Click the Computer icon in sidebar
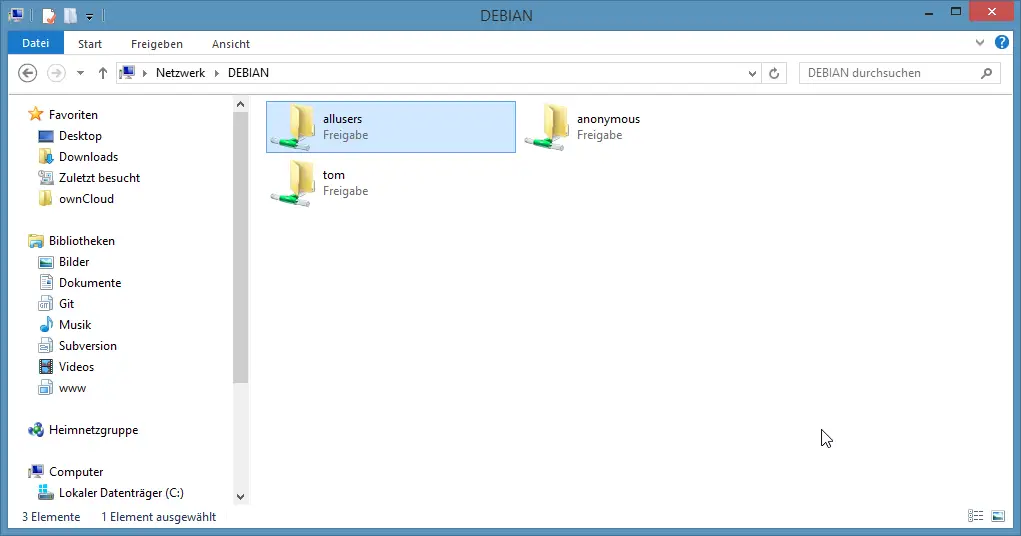1021x536 pixels. [x=36, y=472]
